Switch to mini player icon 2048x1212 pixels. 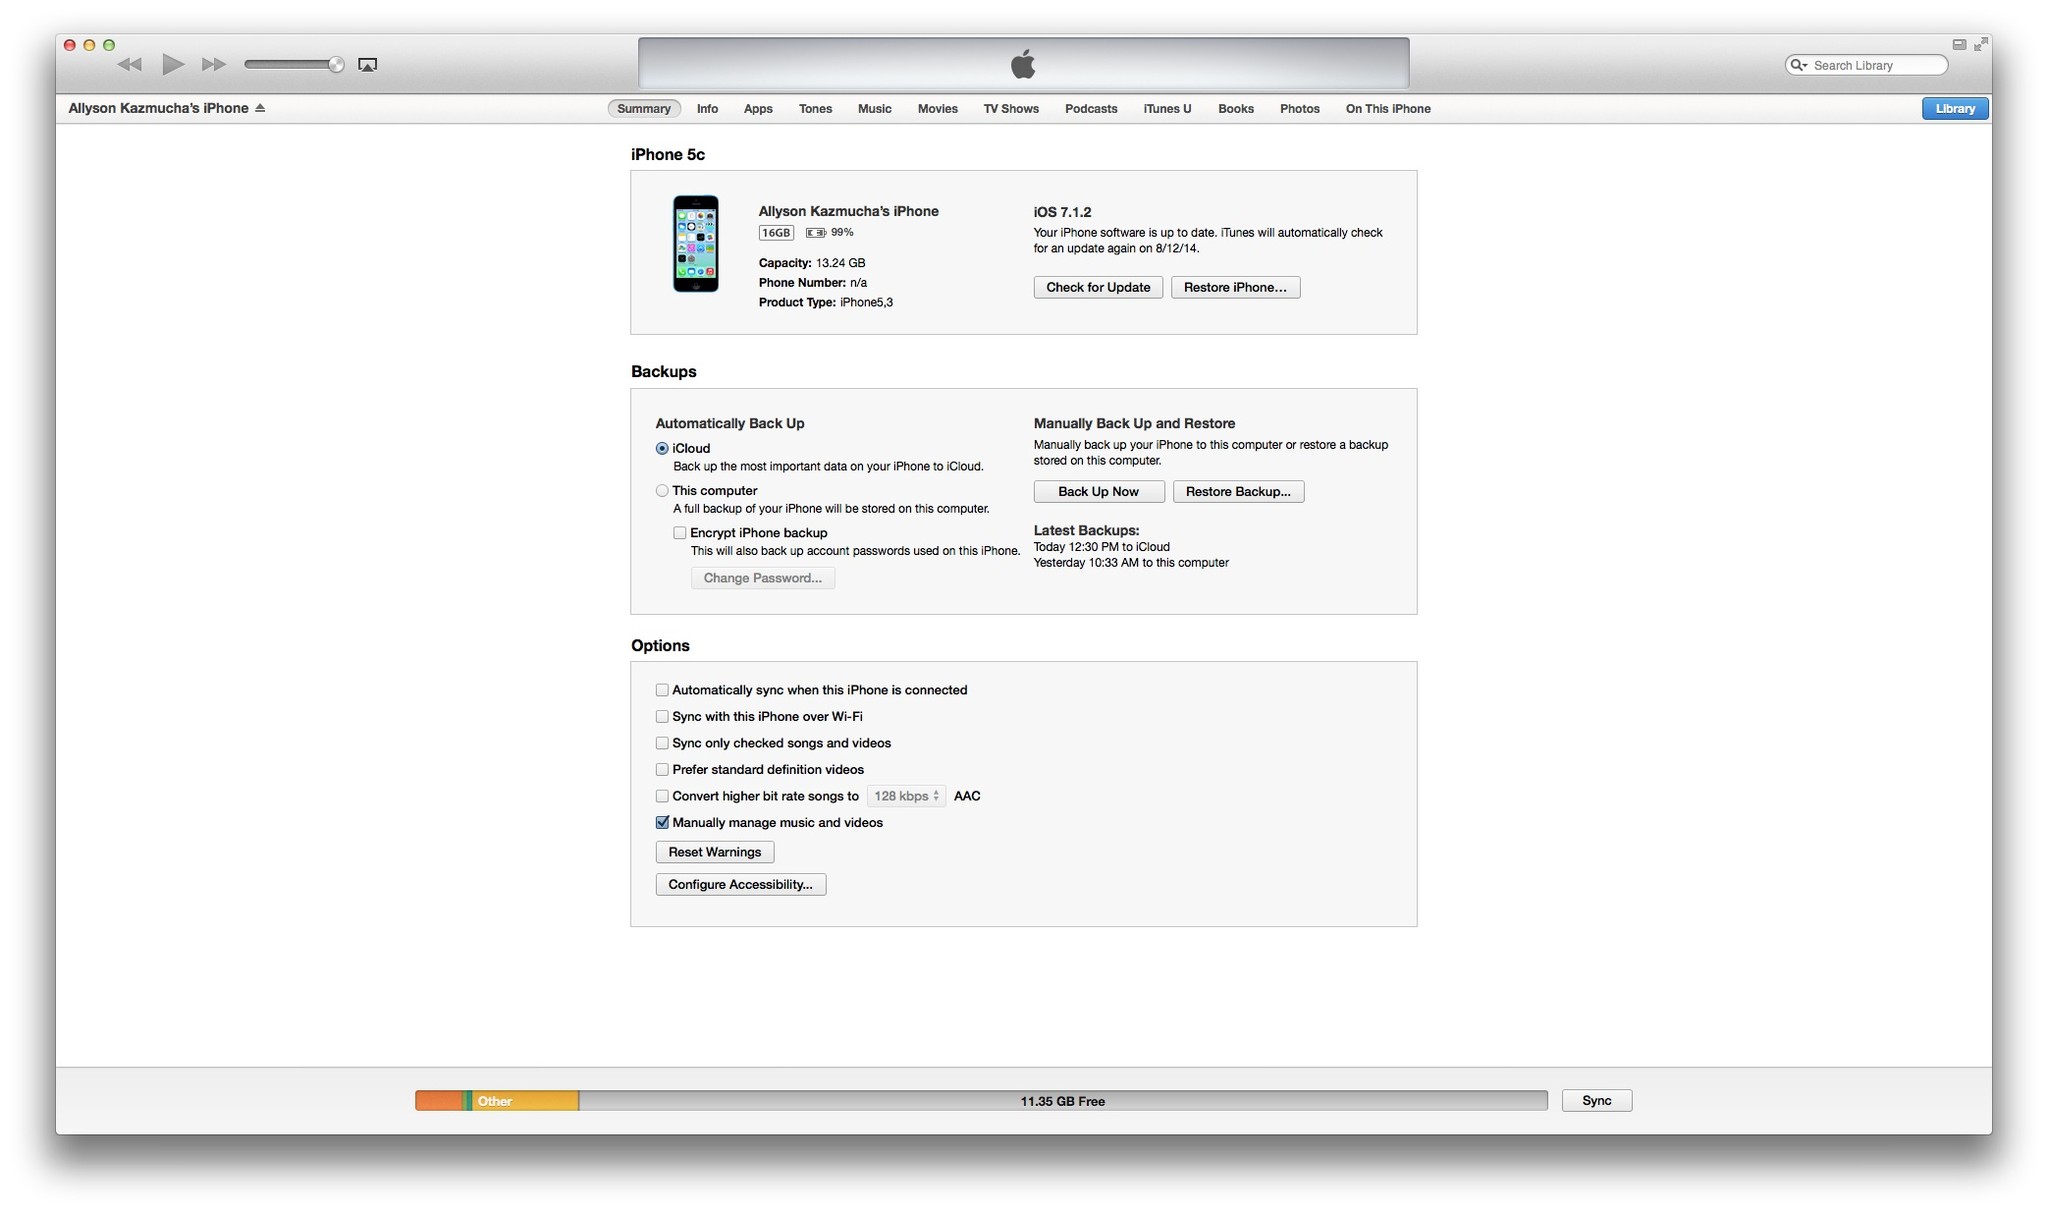[1959, 44]
